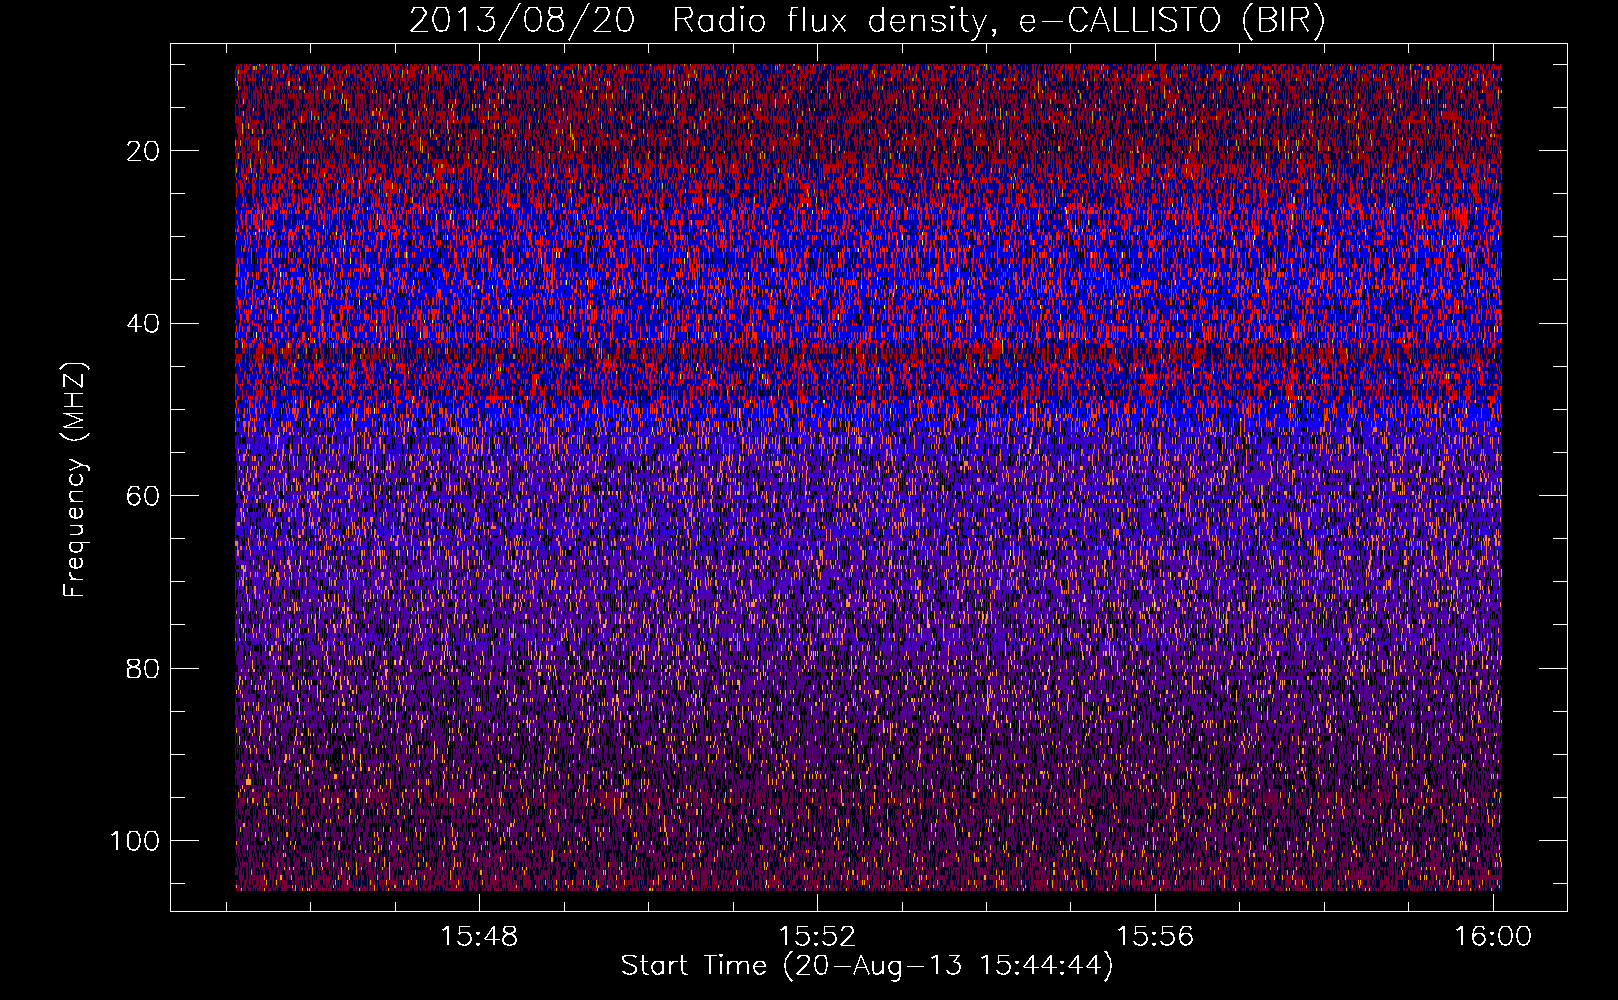The height and width of the screenshot is (1000, 1618).
Task: Click the 40 frequency tick label
Action: (144, 323)
